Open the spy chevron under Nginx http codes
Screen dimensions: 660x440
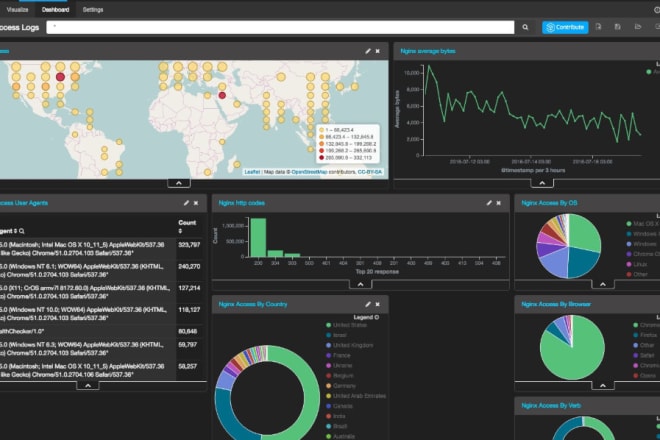(361, 284)
